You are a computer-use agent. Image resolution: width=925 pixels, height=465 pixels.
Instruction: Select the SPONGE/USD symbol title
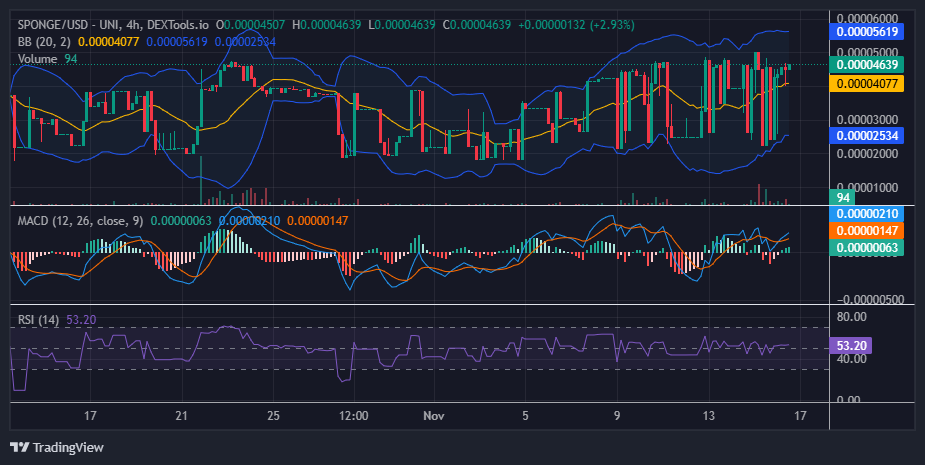[52, 25]
